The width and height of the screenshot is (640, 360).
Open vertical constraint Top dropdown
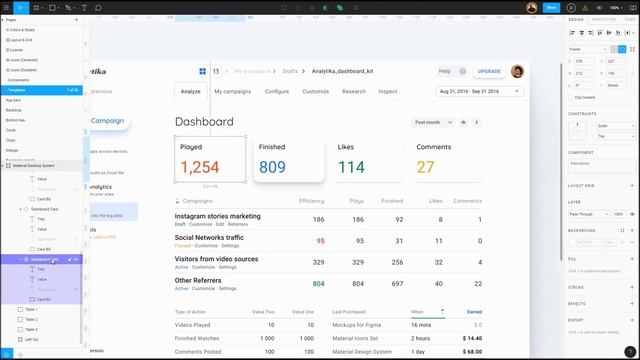(616, 136)
